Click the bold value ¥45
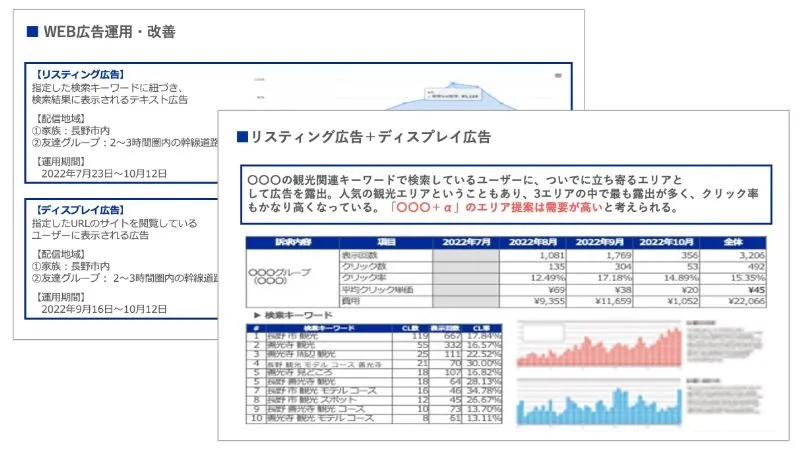Viewport: 800px width, 449px height. click(x=756, y=290)
